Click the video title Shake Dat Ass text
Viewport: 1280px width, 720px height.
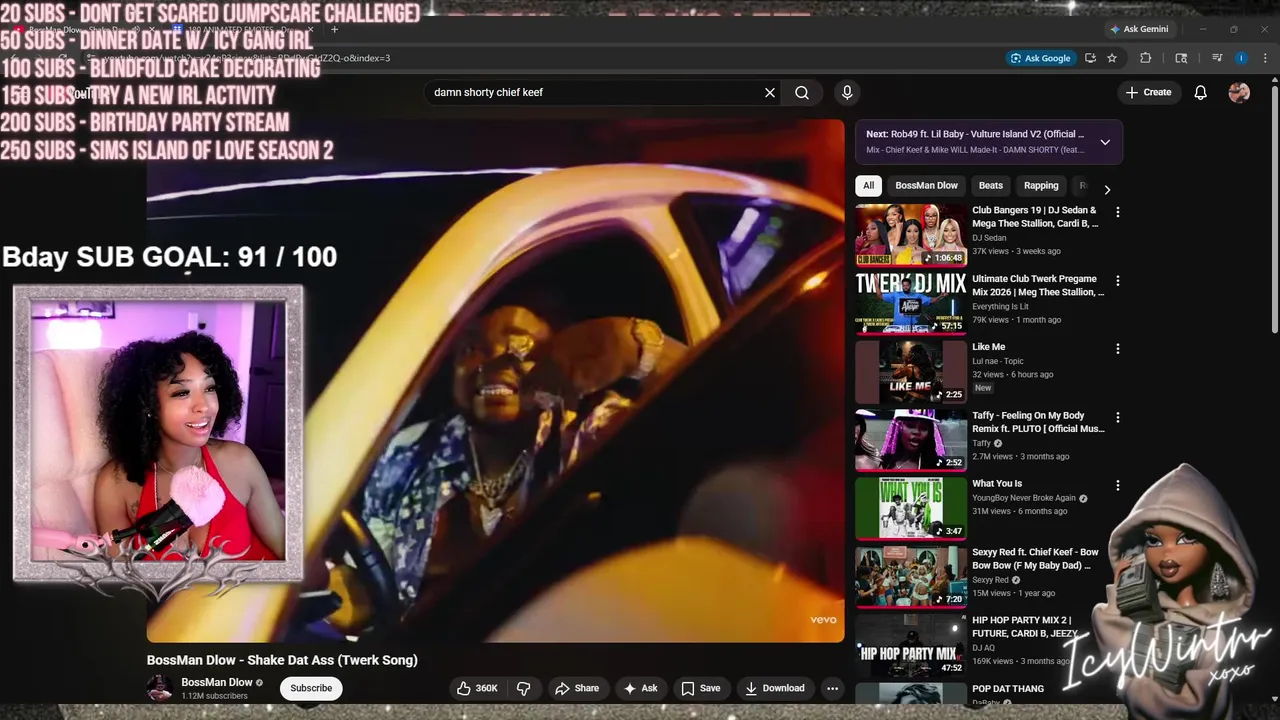[282, 660]
